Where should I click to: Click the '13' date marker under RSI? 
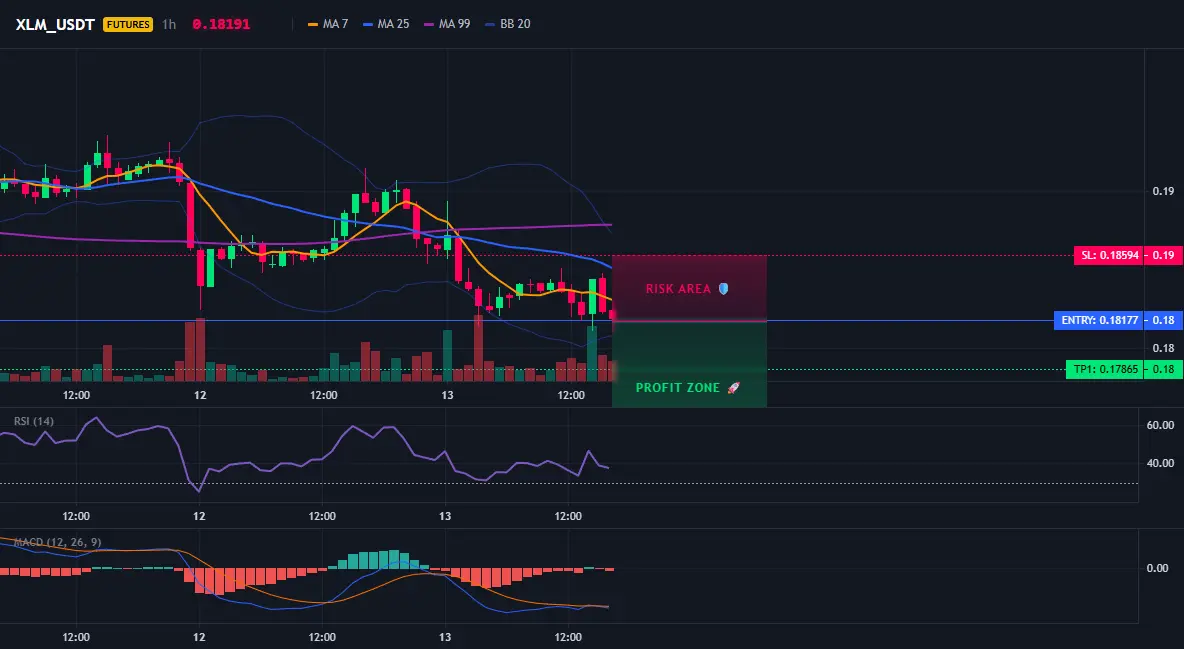tap(446, 516)
